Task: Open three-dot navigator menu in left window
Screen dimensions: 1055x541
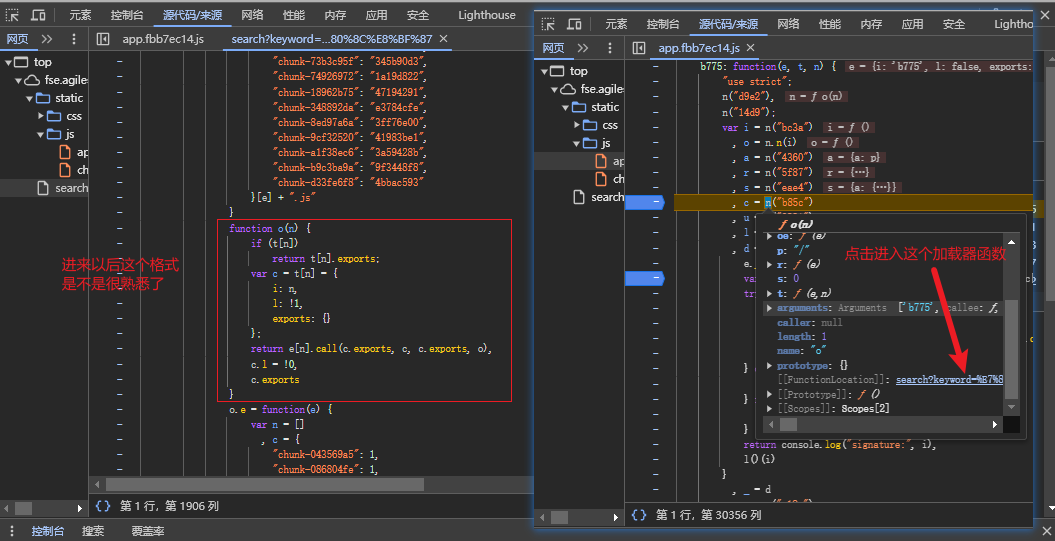Action: 74,39
